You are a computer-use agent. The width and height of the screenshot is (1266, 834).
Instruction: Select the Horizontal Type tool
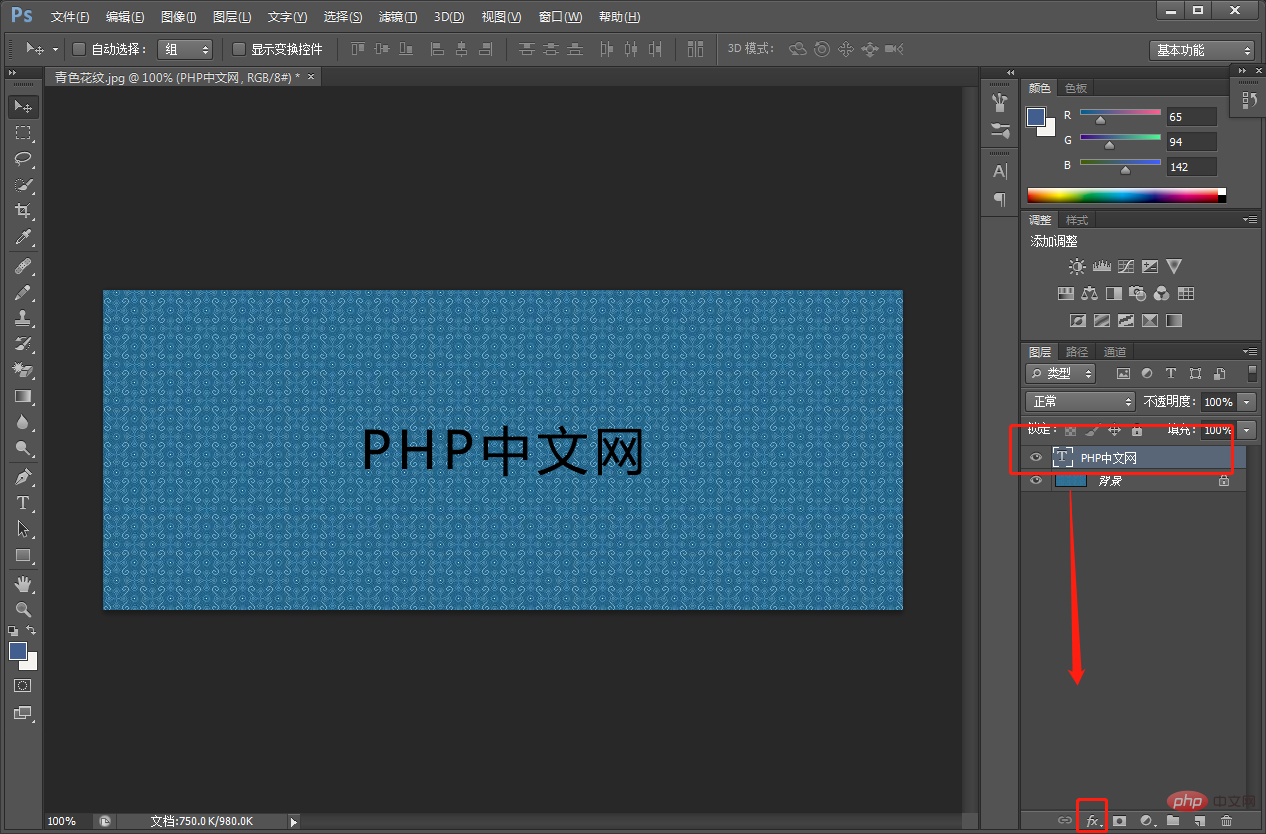[x=23, y=503]
